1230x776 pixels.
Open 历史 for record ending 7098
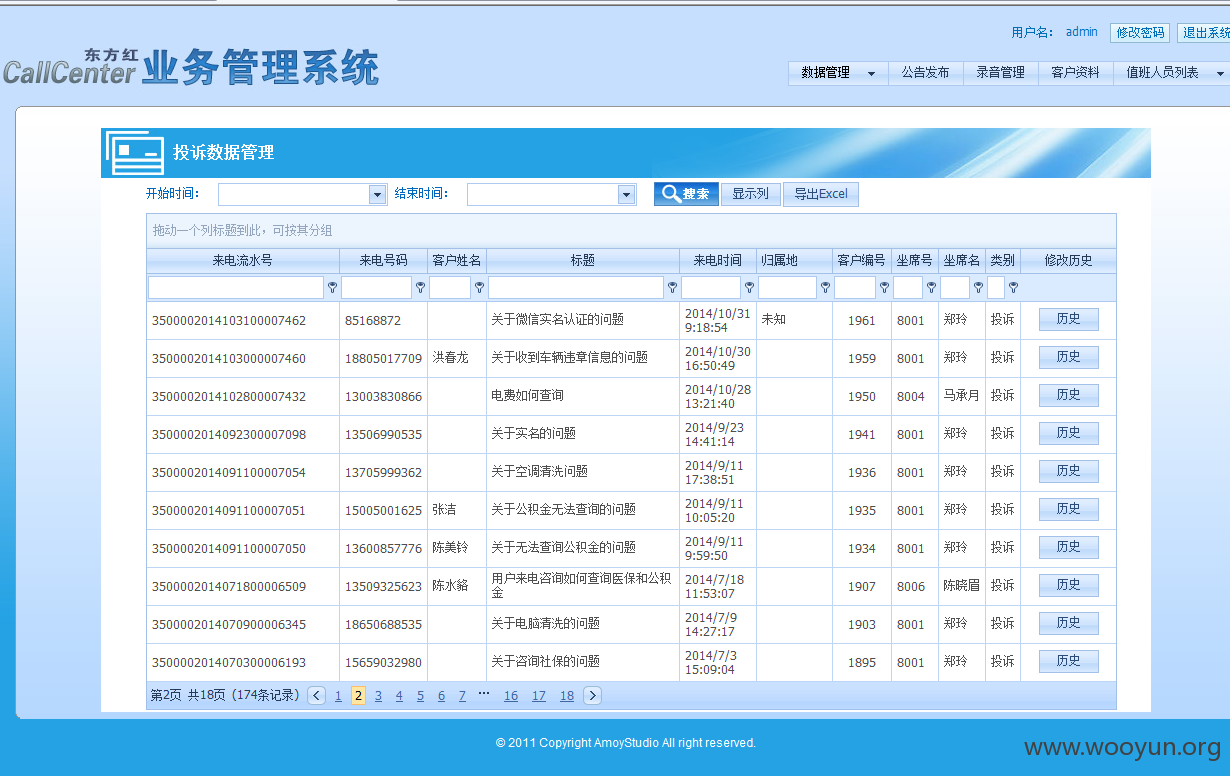pos(1068,433)
